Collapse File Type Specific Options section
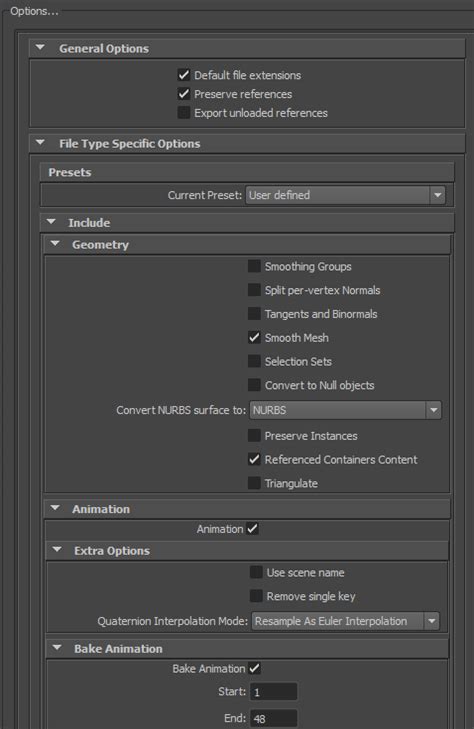 (40, 143)
